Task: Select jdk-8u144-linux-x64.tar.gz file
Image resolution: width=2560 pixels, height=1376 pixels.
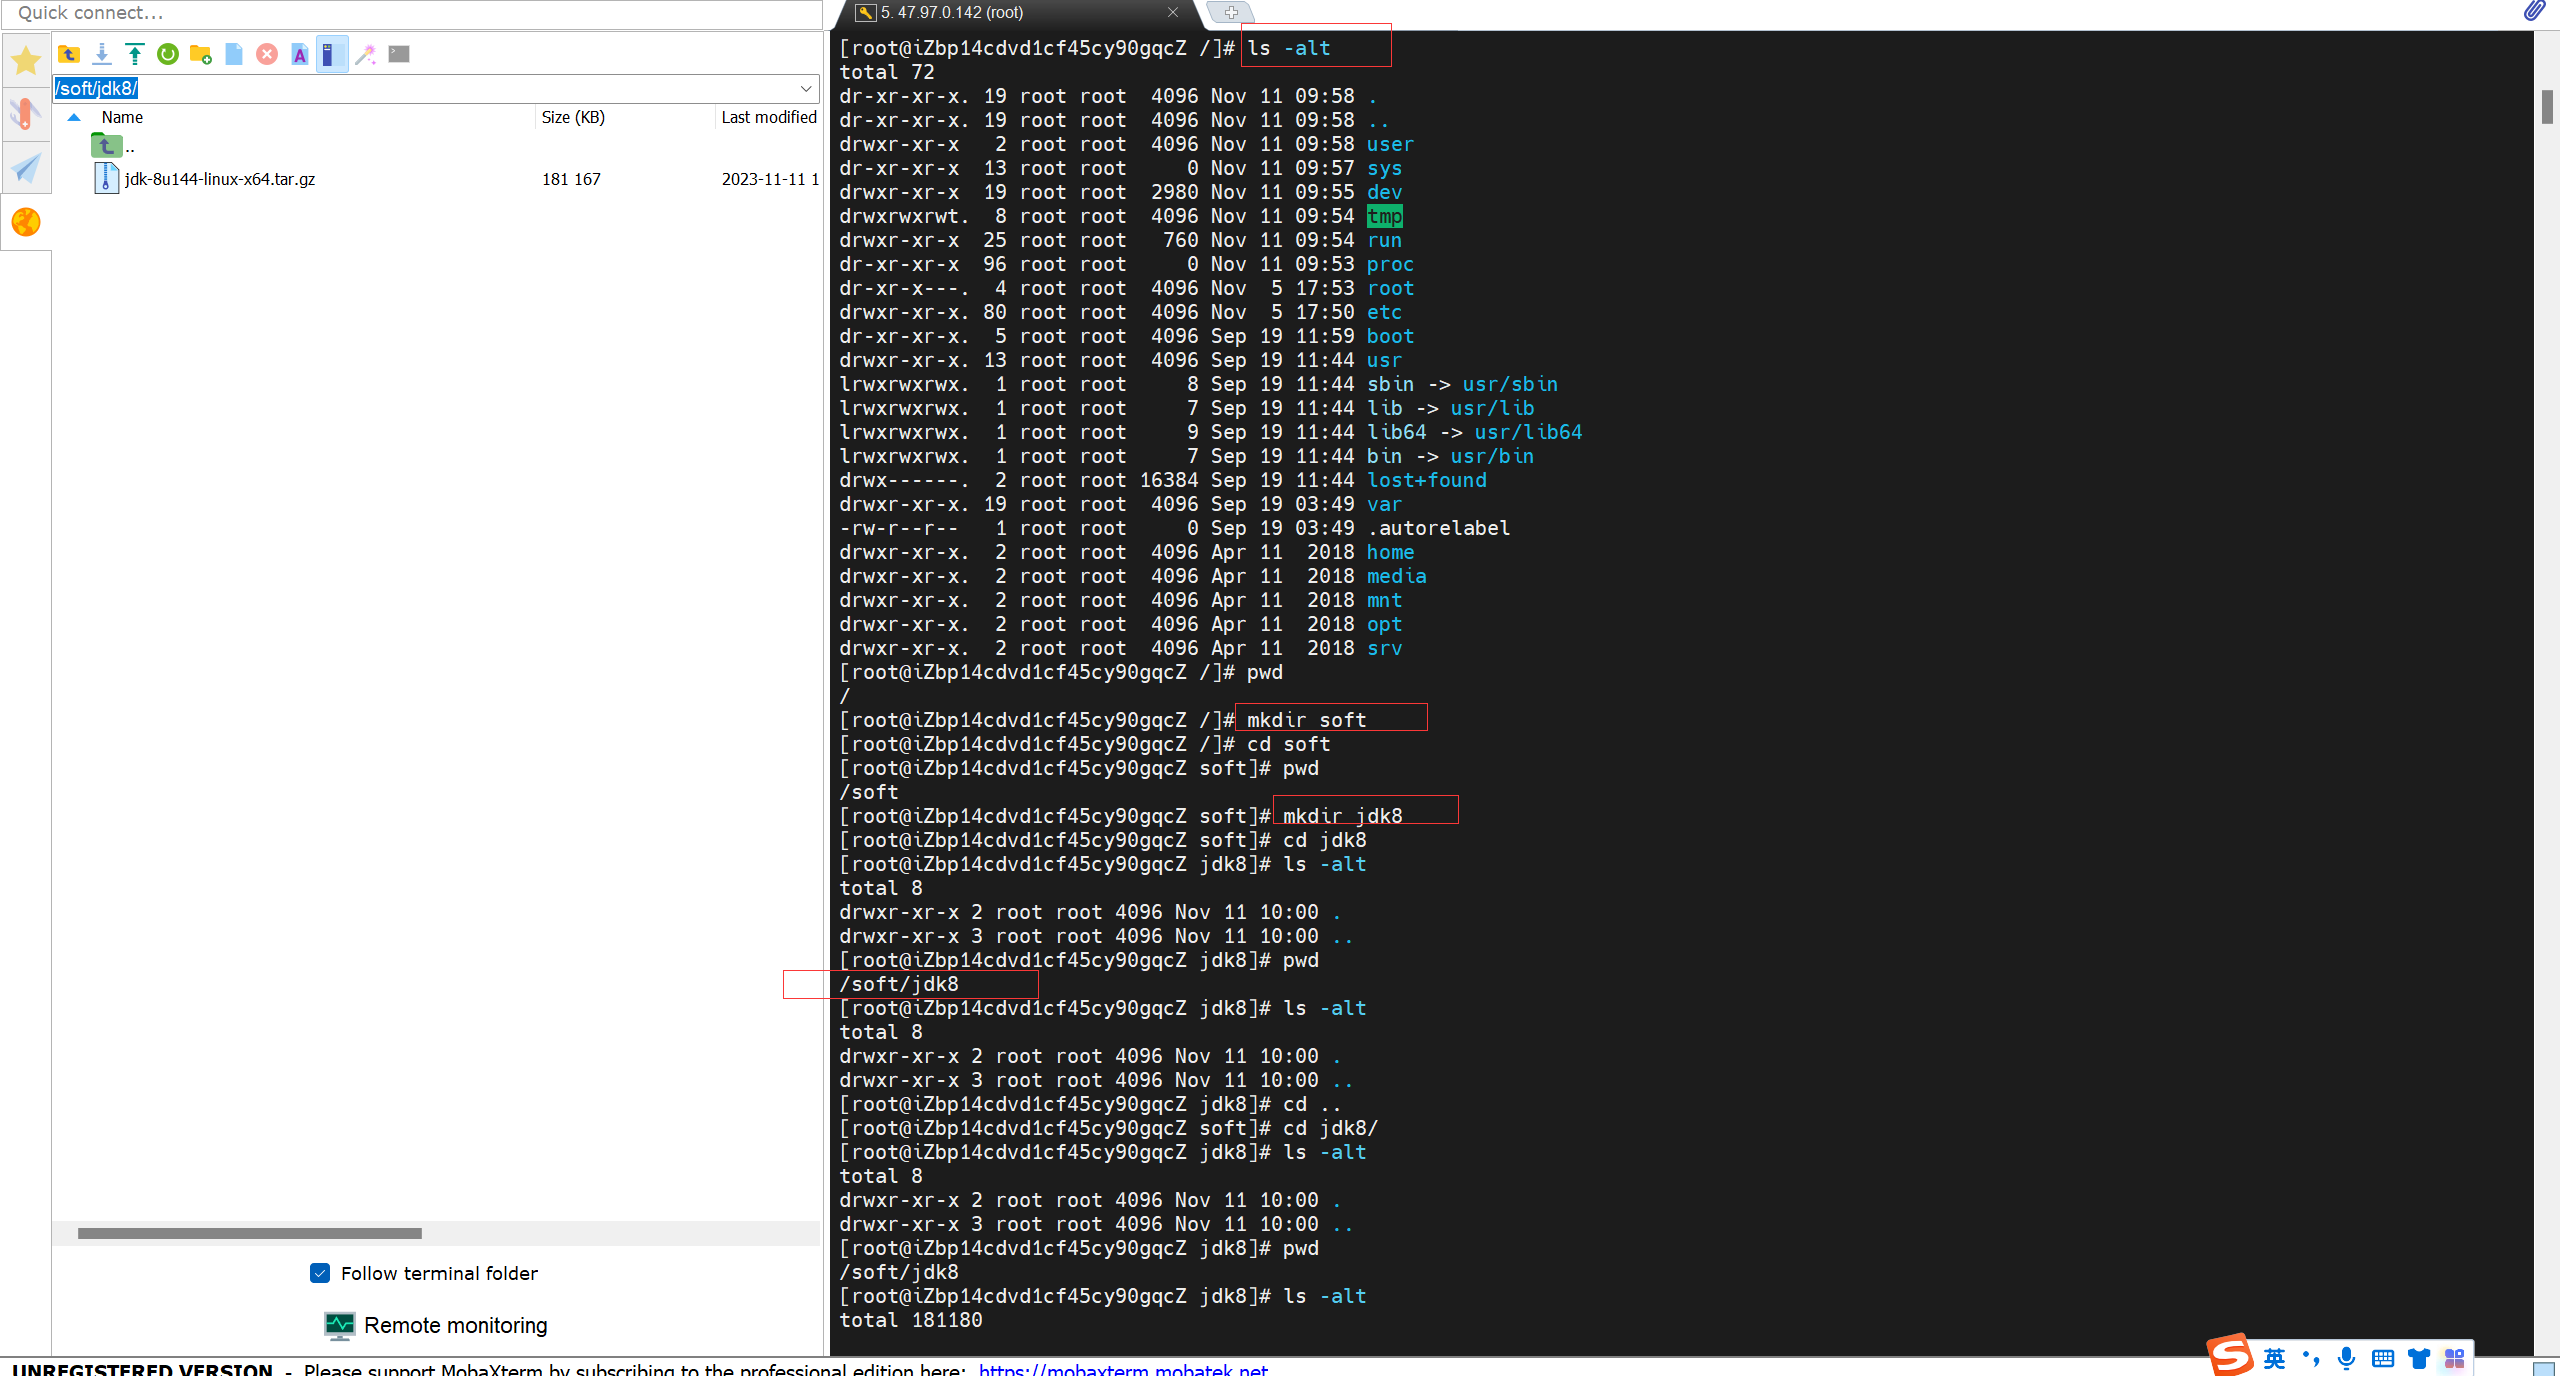Action: click(220, 179)
